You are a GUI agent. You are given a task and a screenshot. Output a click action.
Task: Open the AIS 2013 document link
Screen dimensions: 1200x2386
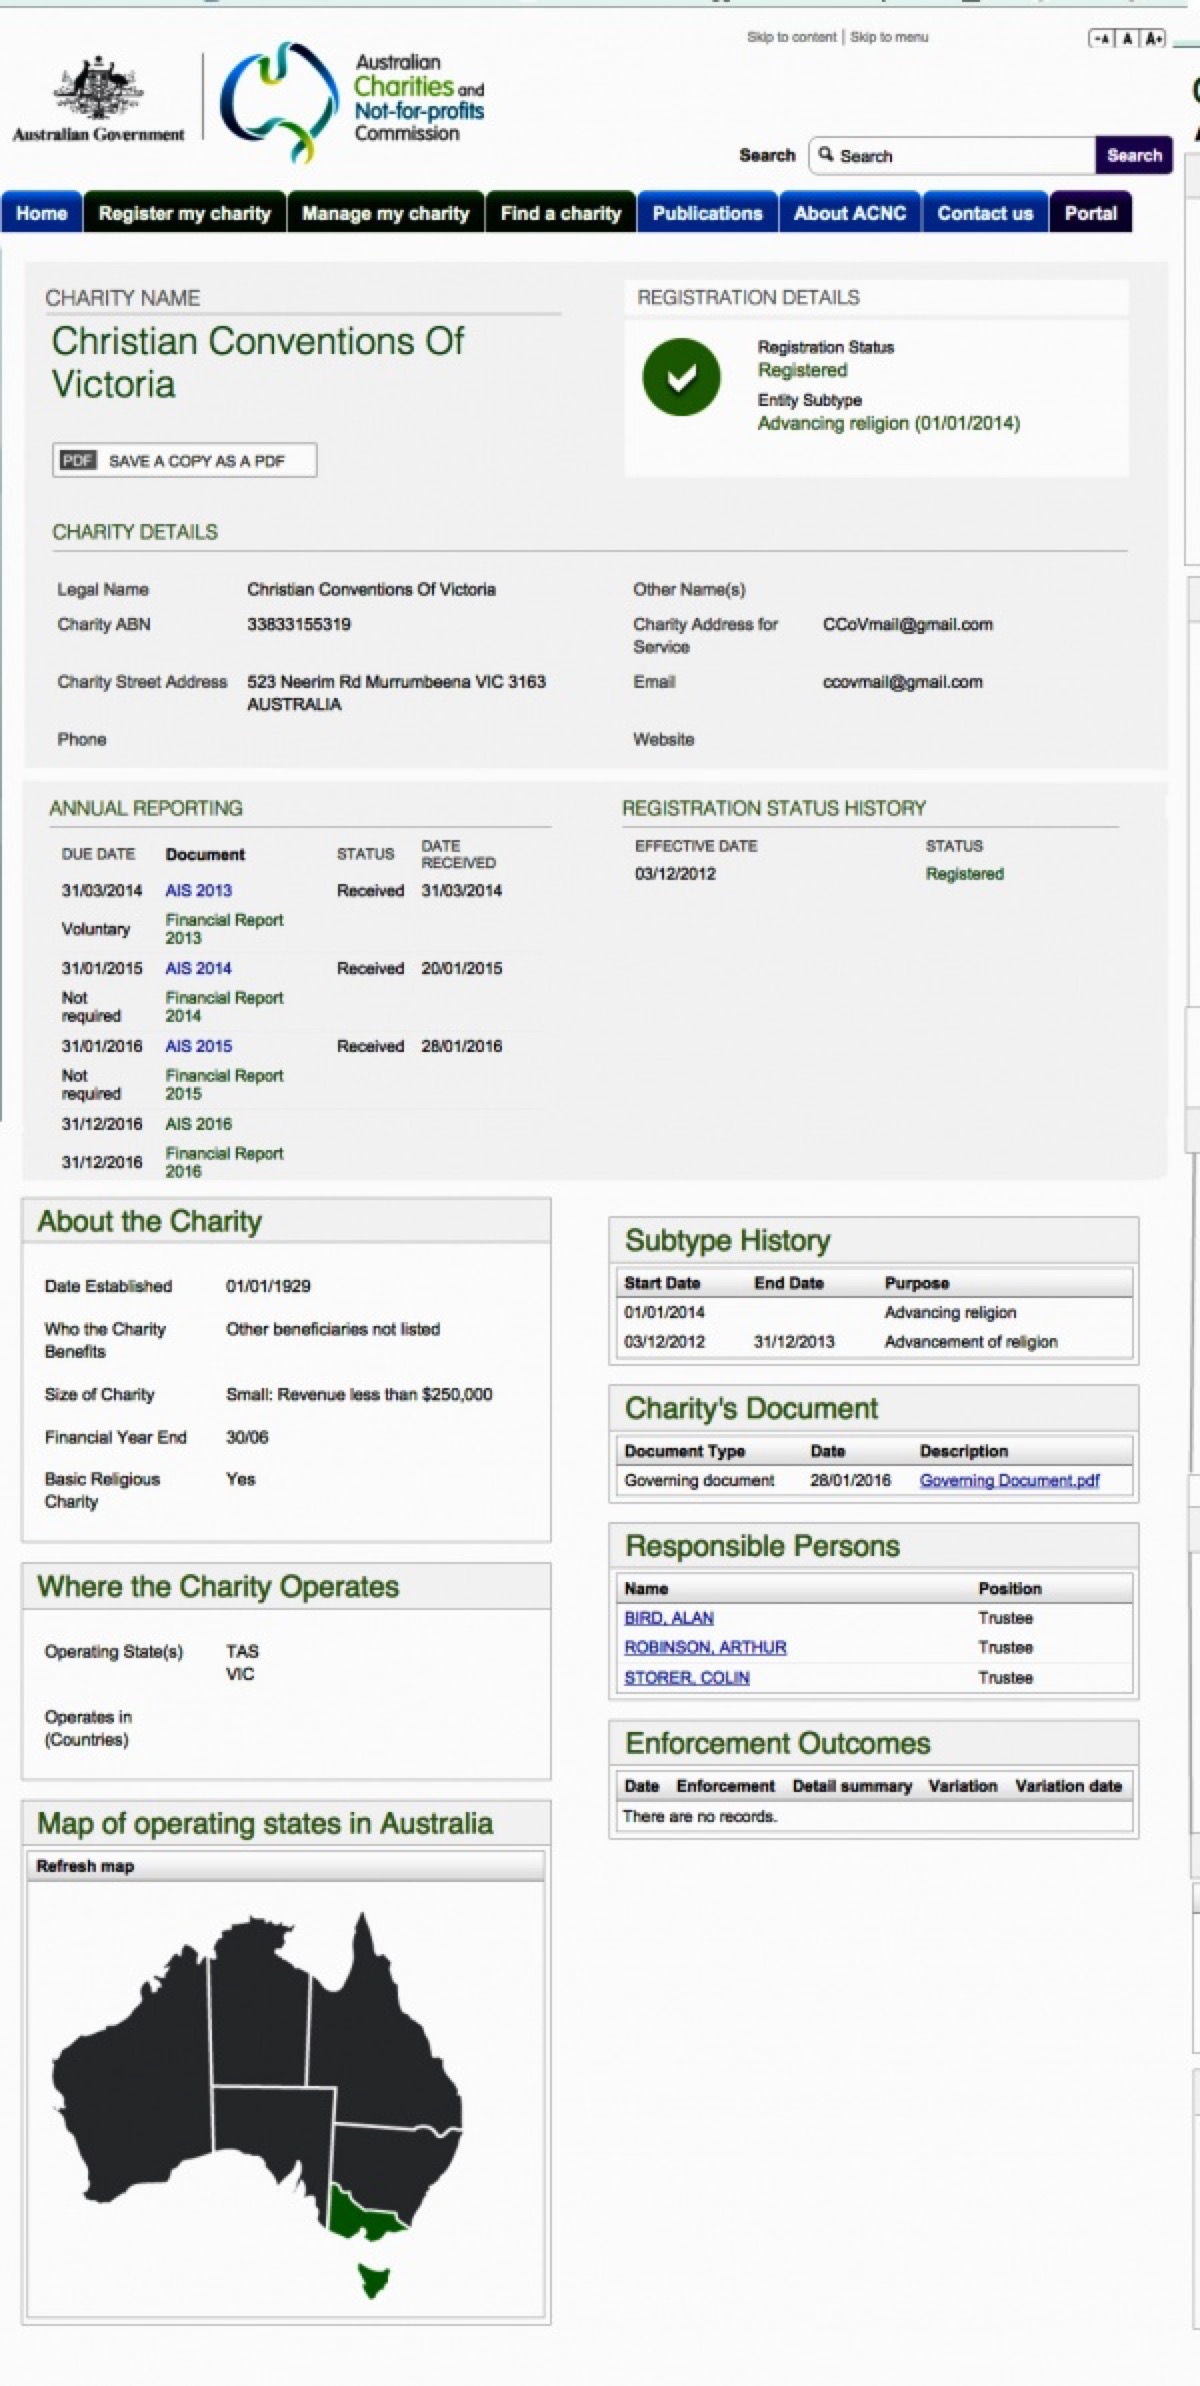pyautogui.click(x=198, y=890)
